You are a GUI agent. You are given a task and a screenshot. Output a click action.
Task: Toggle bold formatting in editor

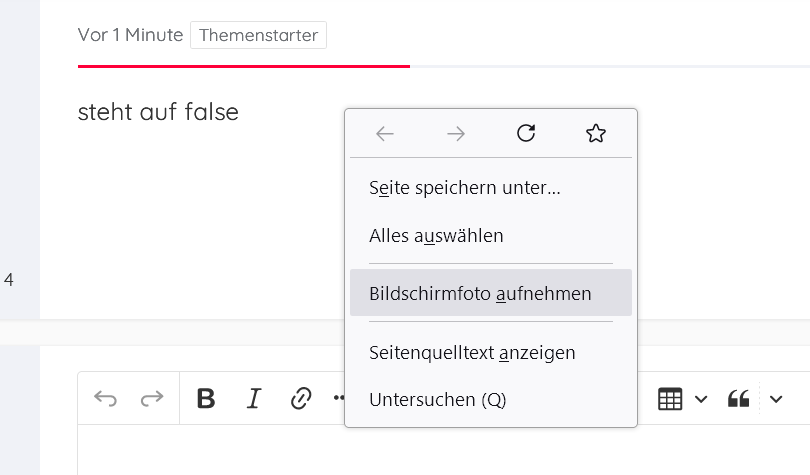206,399
